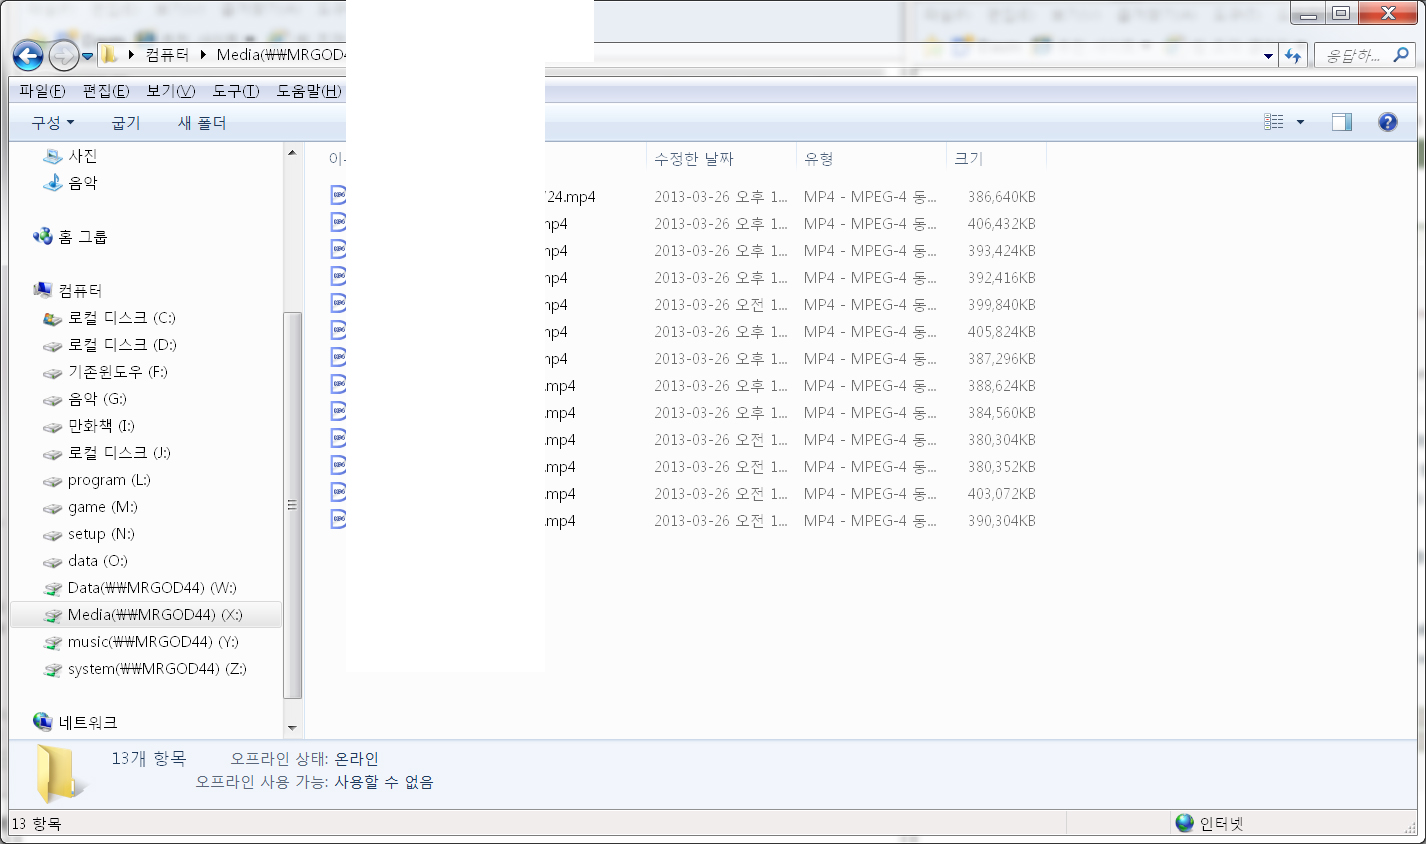Click the folder icon in the address bar
The image size is (1426, 844).
(x=110, y=55)
